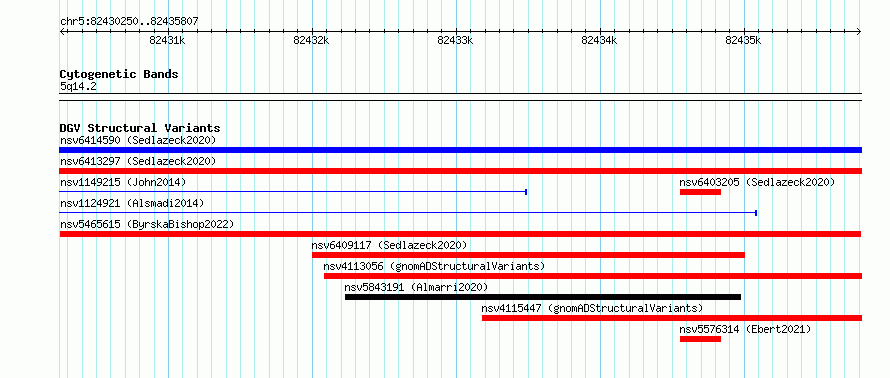890x378 pixels.
Task: Click the 82431k ruler tick label
Action: point(167,40)
